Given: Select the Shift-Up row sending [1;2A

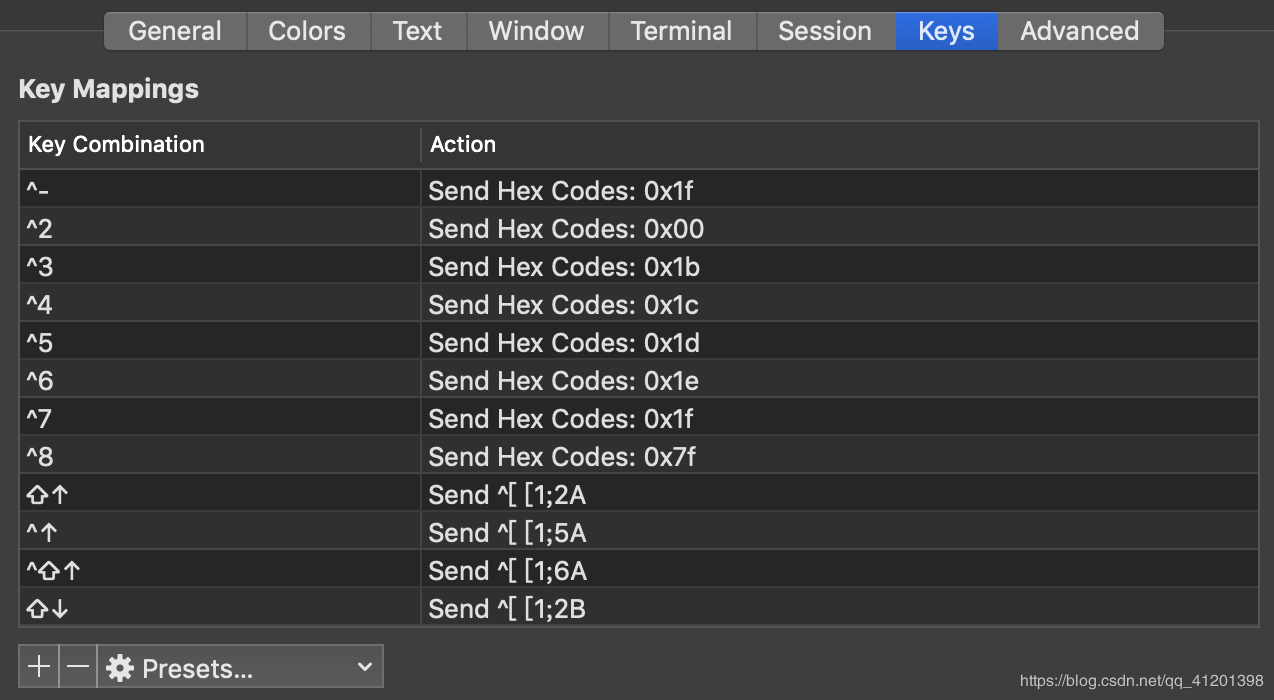Looking at the screenshot, I should (638, 495).
